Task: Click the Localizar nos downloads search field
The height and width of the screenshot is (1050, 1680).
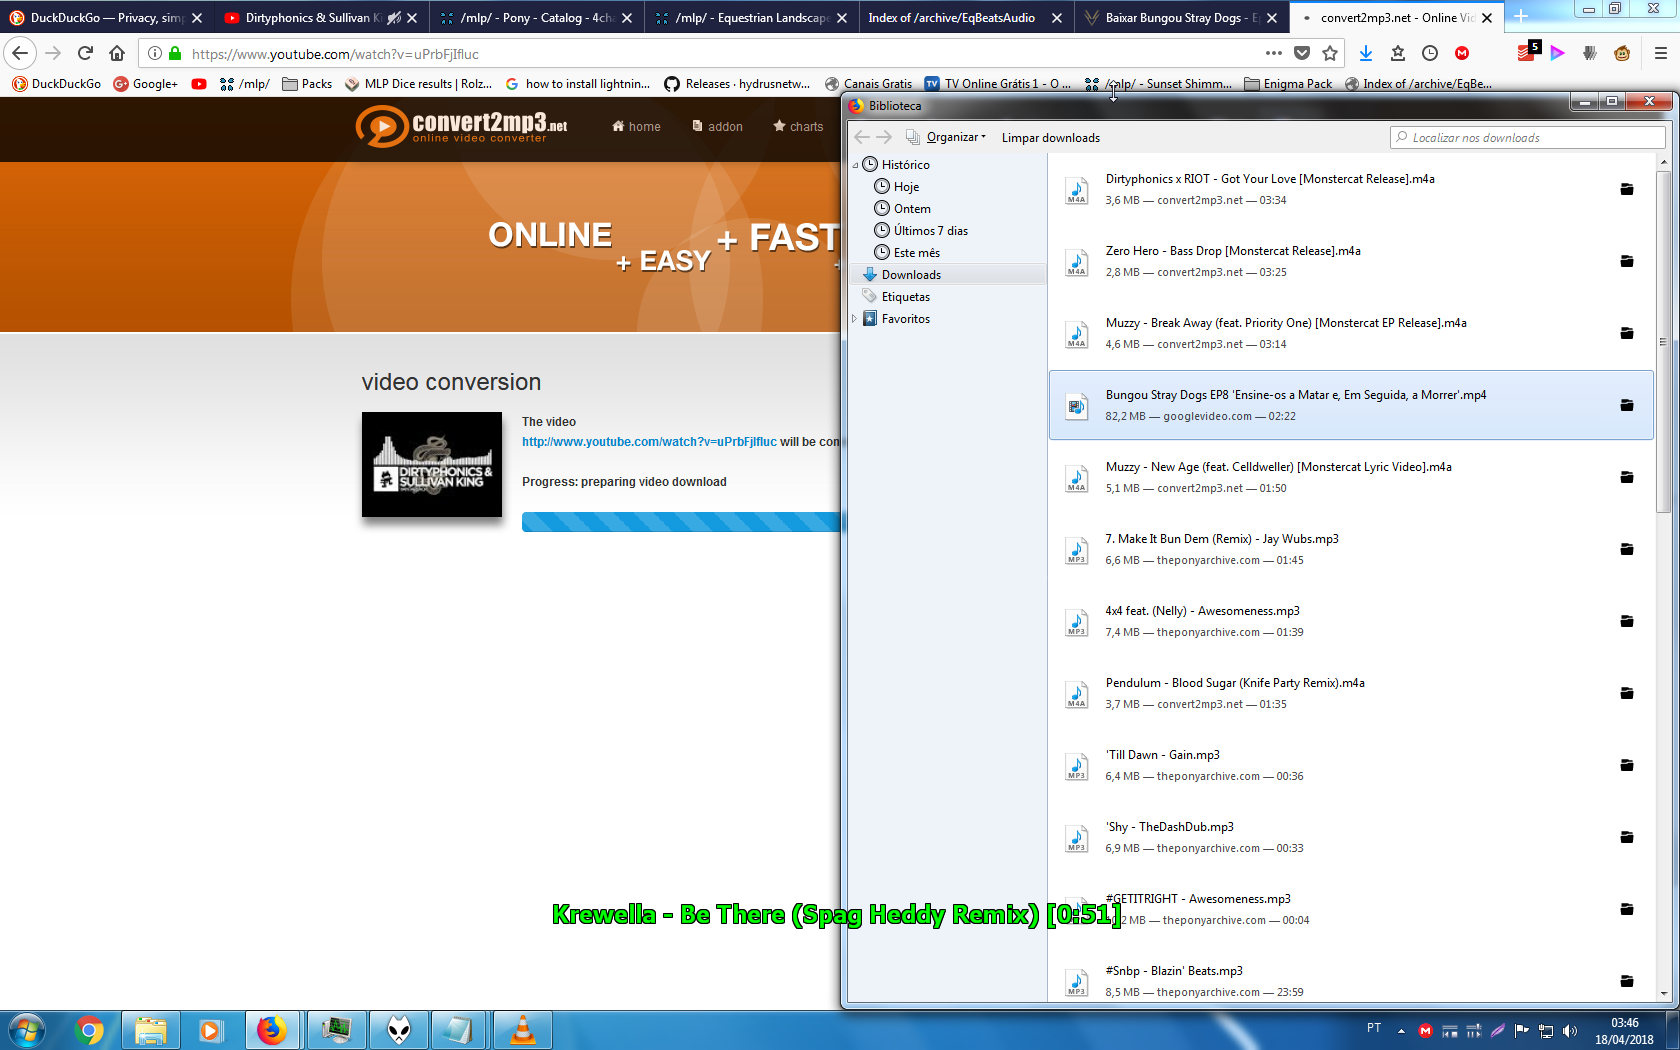Action: click(x=1530, y=137)
